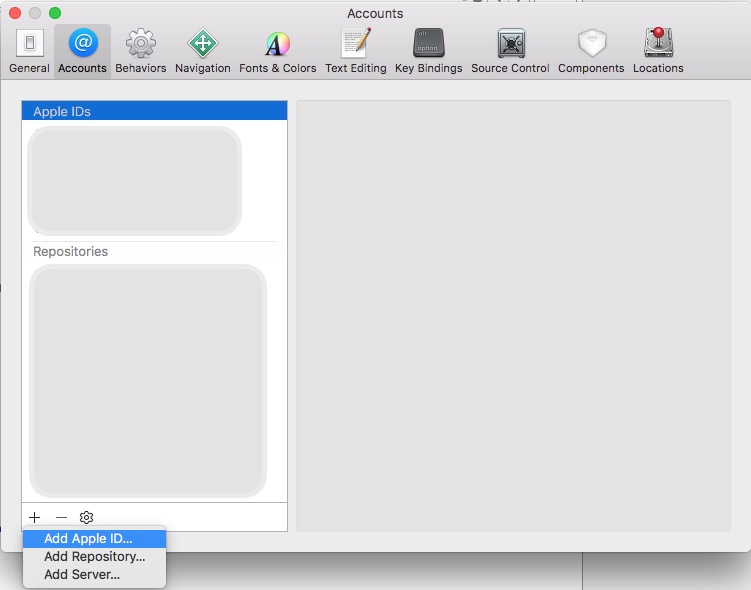This screenshot has height=590, width=751.
Task: Select the Apple IDs header row
Action: pos(154,111)
